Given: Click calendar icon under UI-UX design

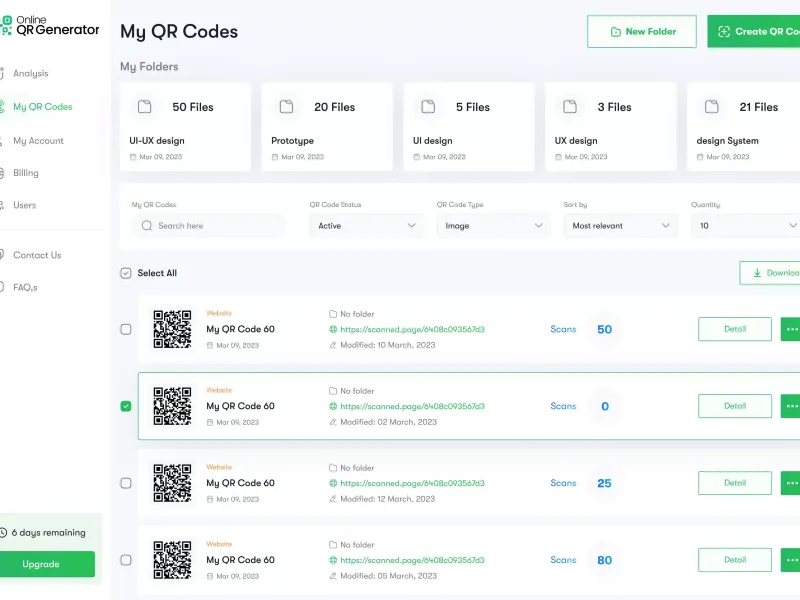Looking at the screenshot, I should coord(133,157).
